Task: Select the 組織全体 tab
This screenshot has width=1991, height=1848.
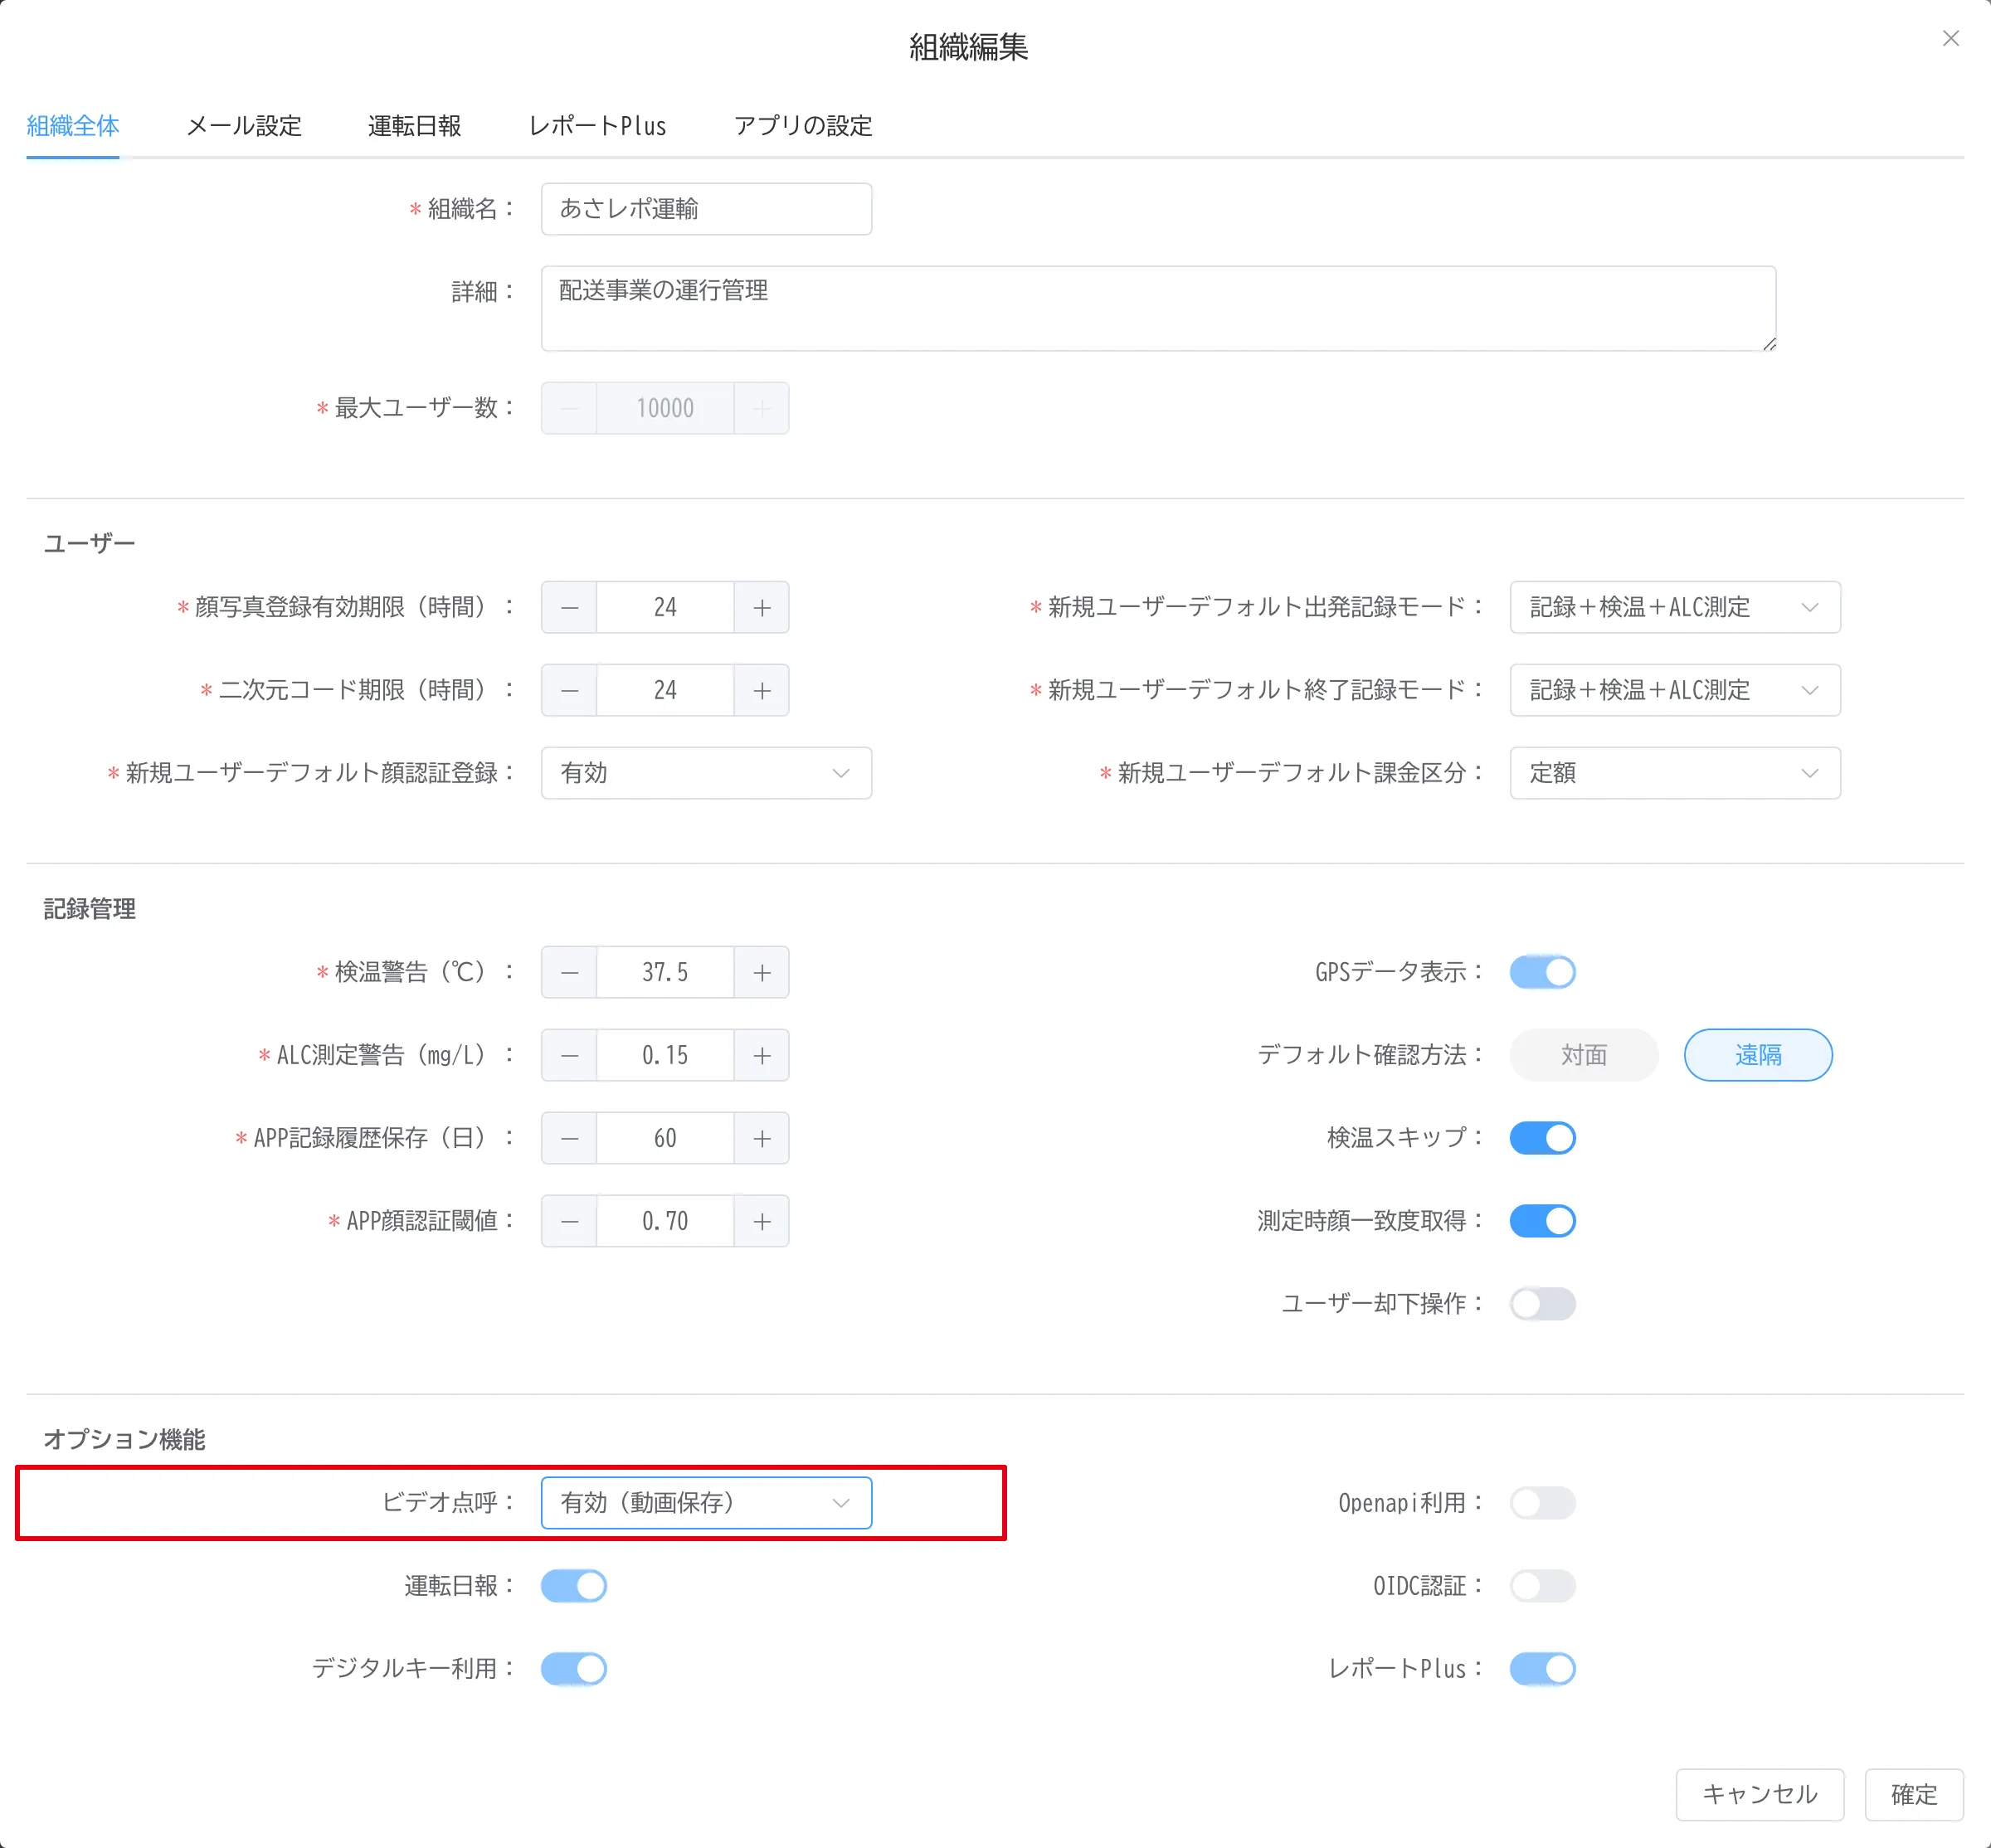Action: pos(73,126)
